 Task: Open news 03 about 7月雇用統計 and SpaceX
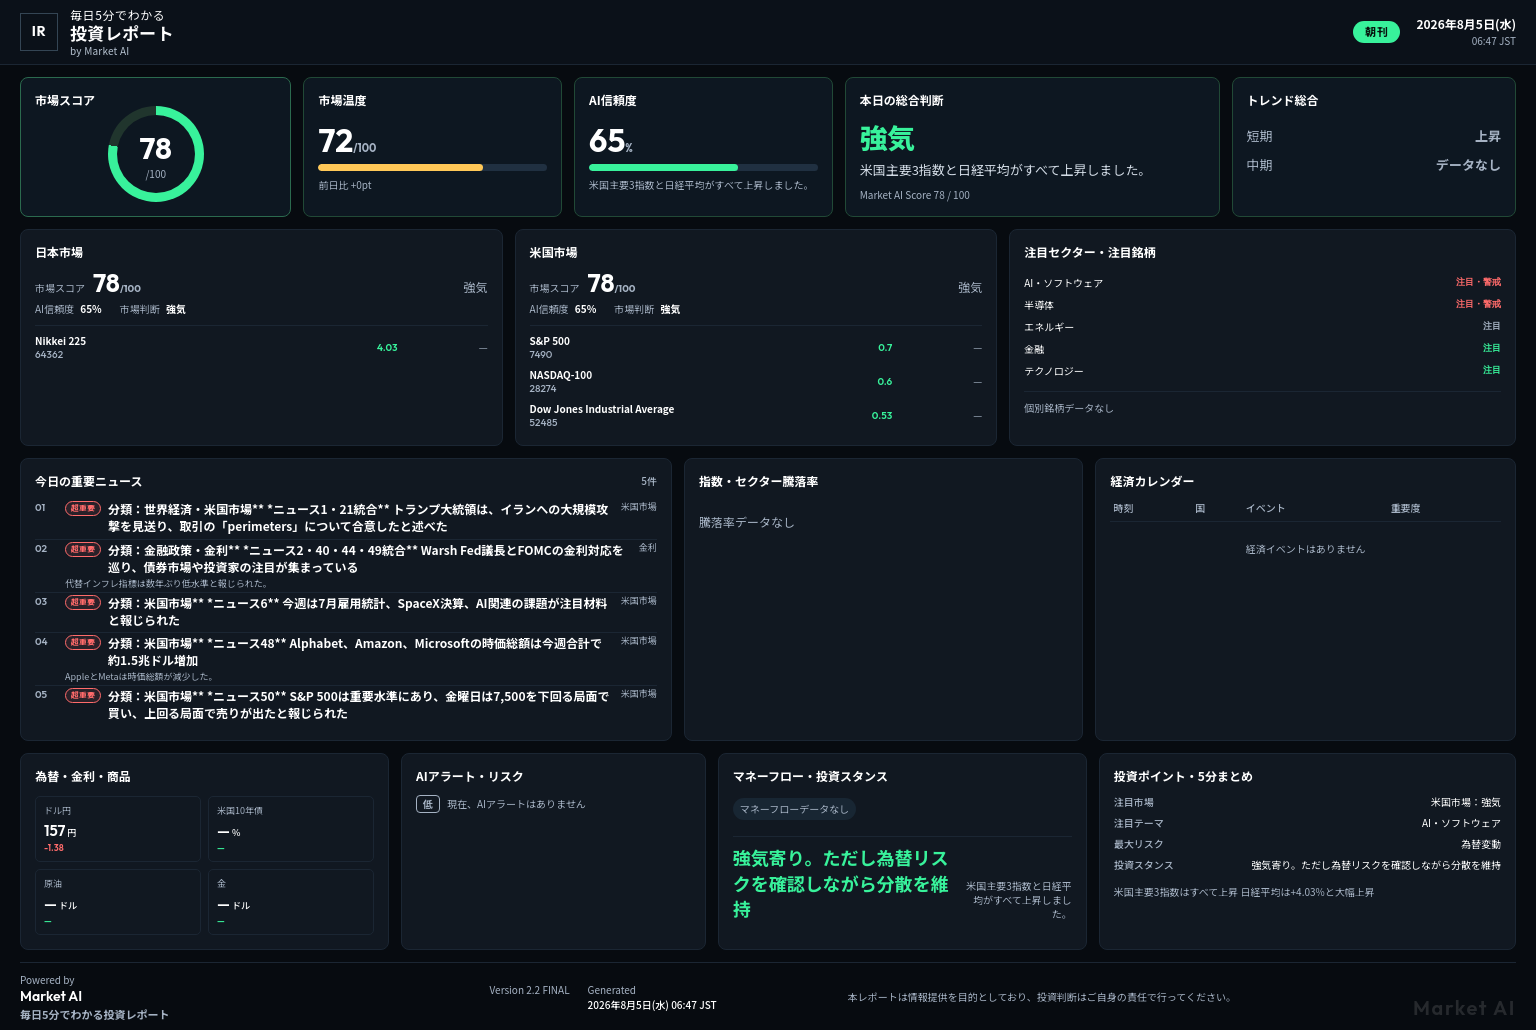[x=346, y=612]
